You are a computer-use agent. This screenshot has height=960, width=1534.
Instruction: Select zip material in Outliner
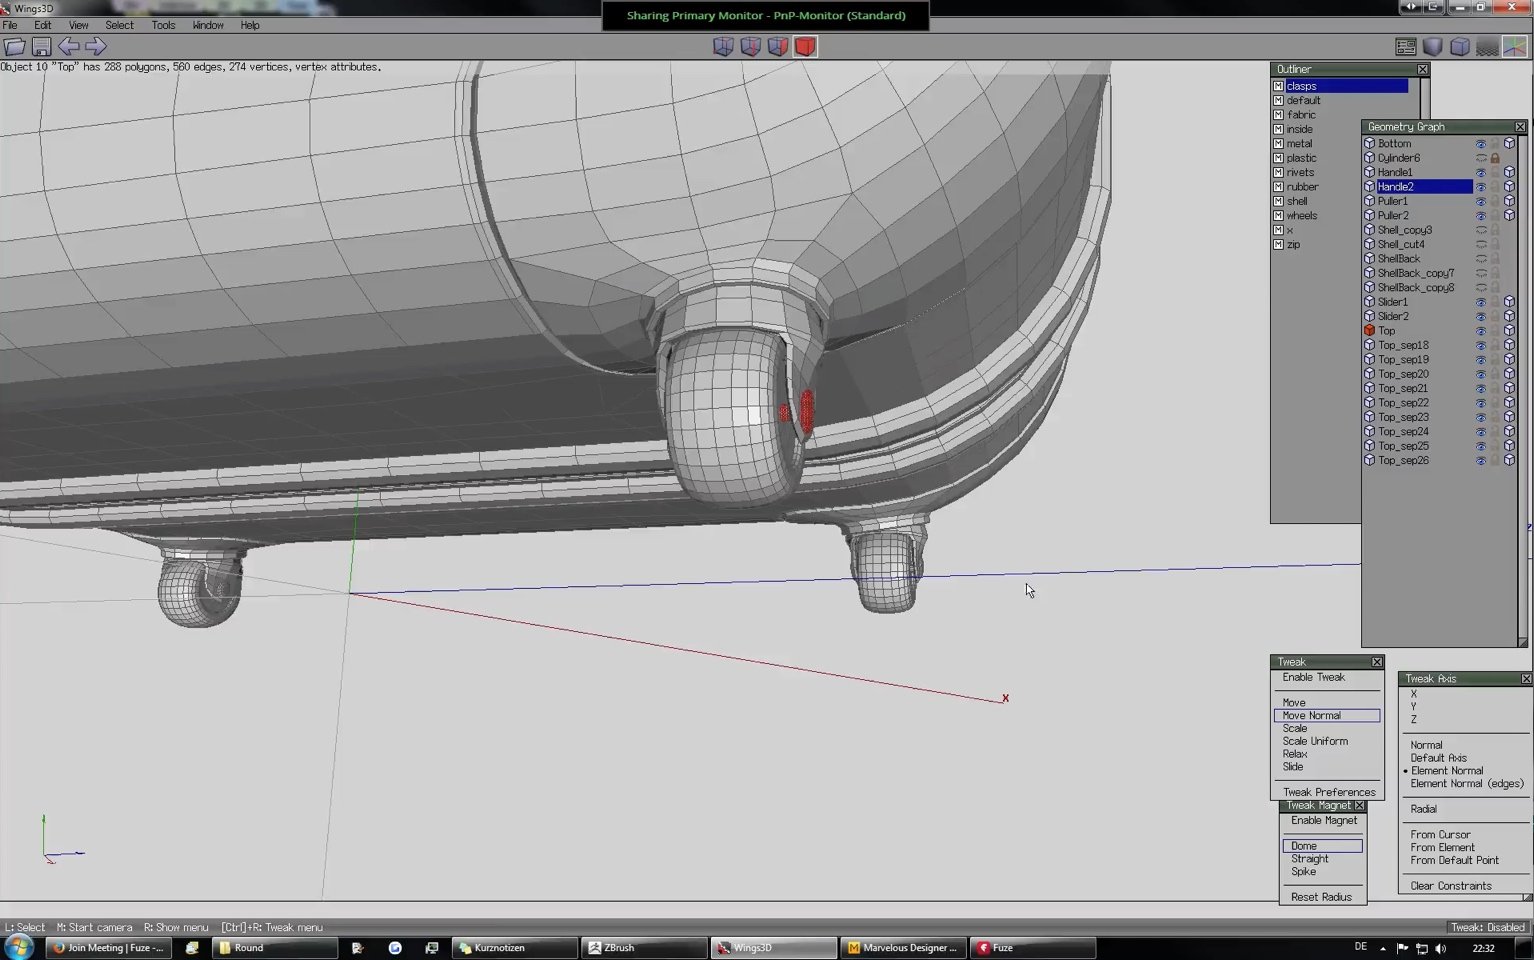(x=1293, y=245)
